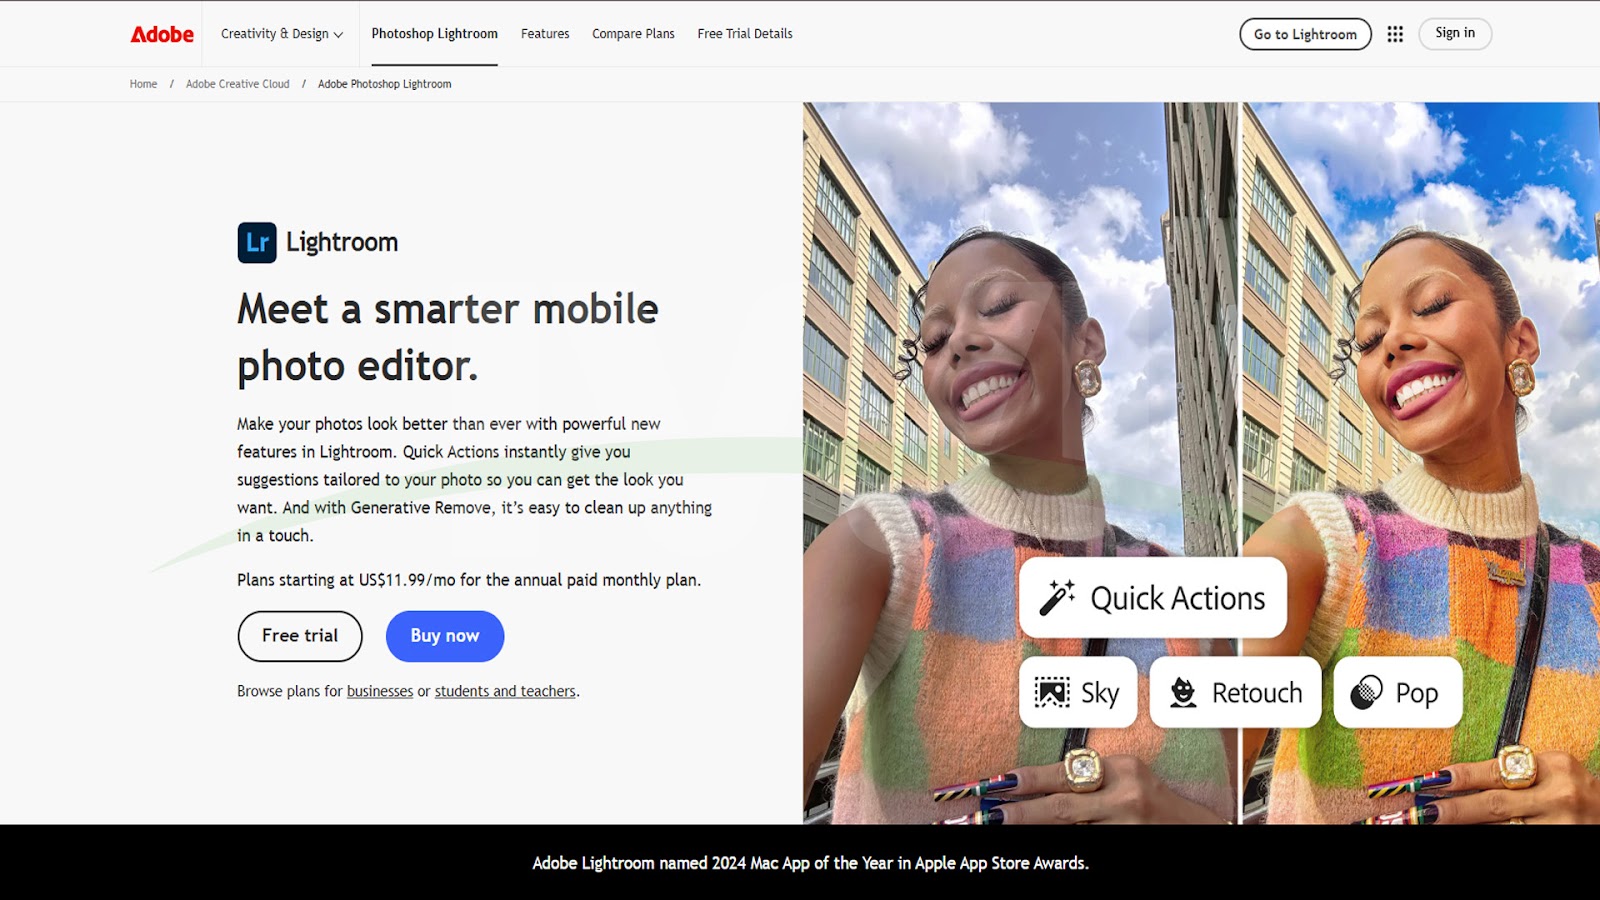Select the Photoshop Lightroom tab
Viewport: 1600px width, 900px height.
(434, 34)
